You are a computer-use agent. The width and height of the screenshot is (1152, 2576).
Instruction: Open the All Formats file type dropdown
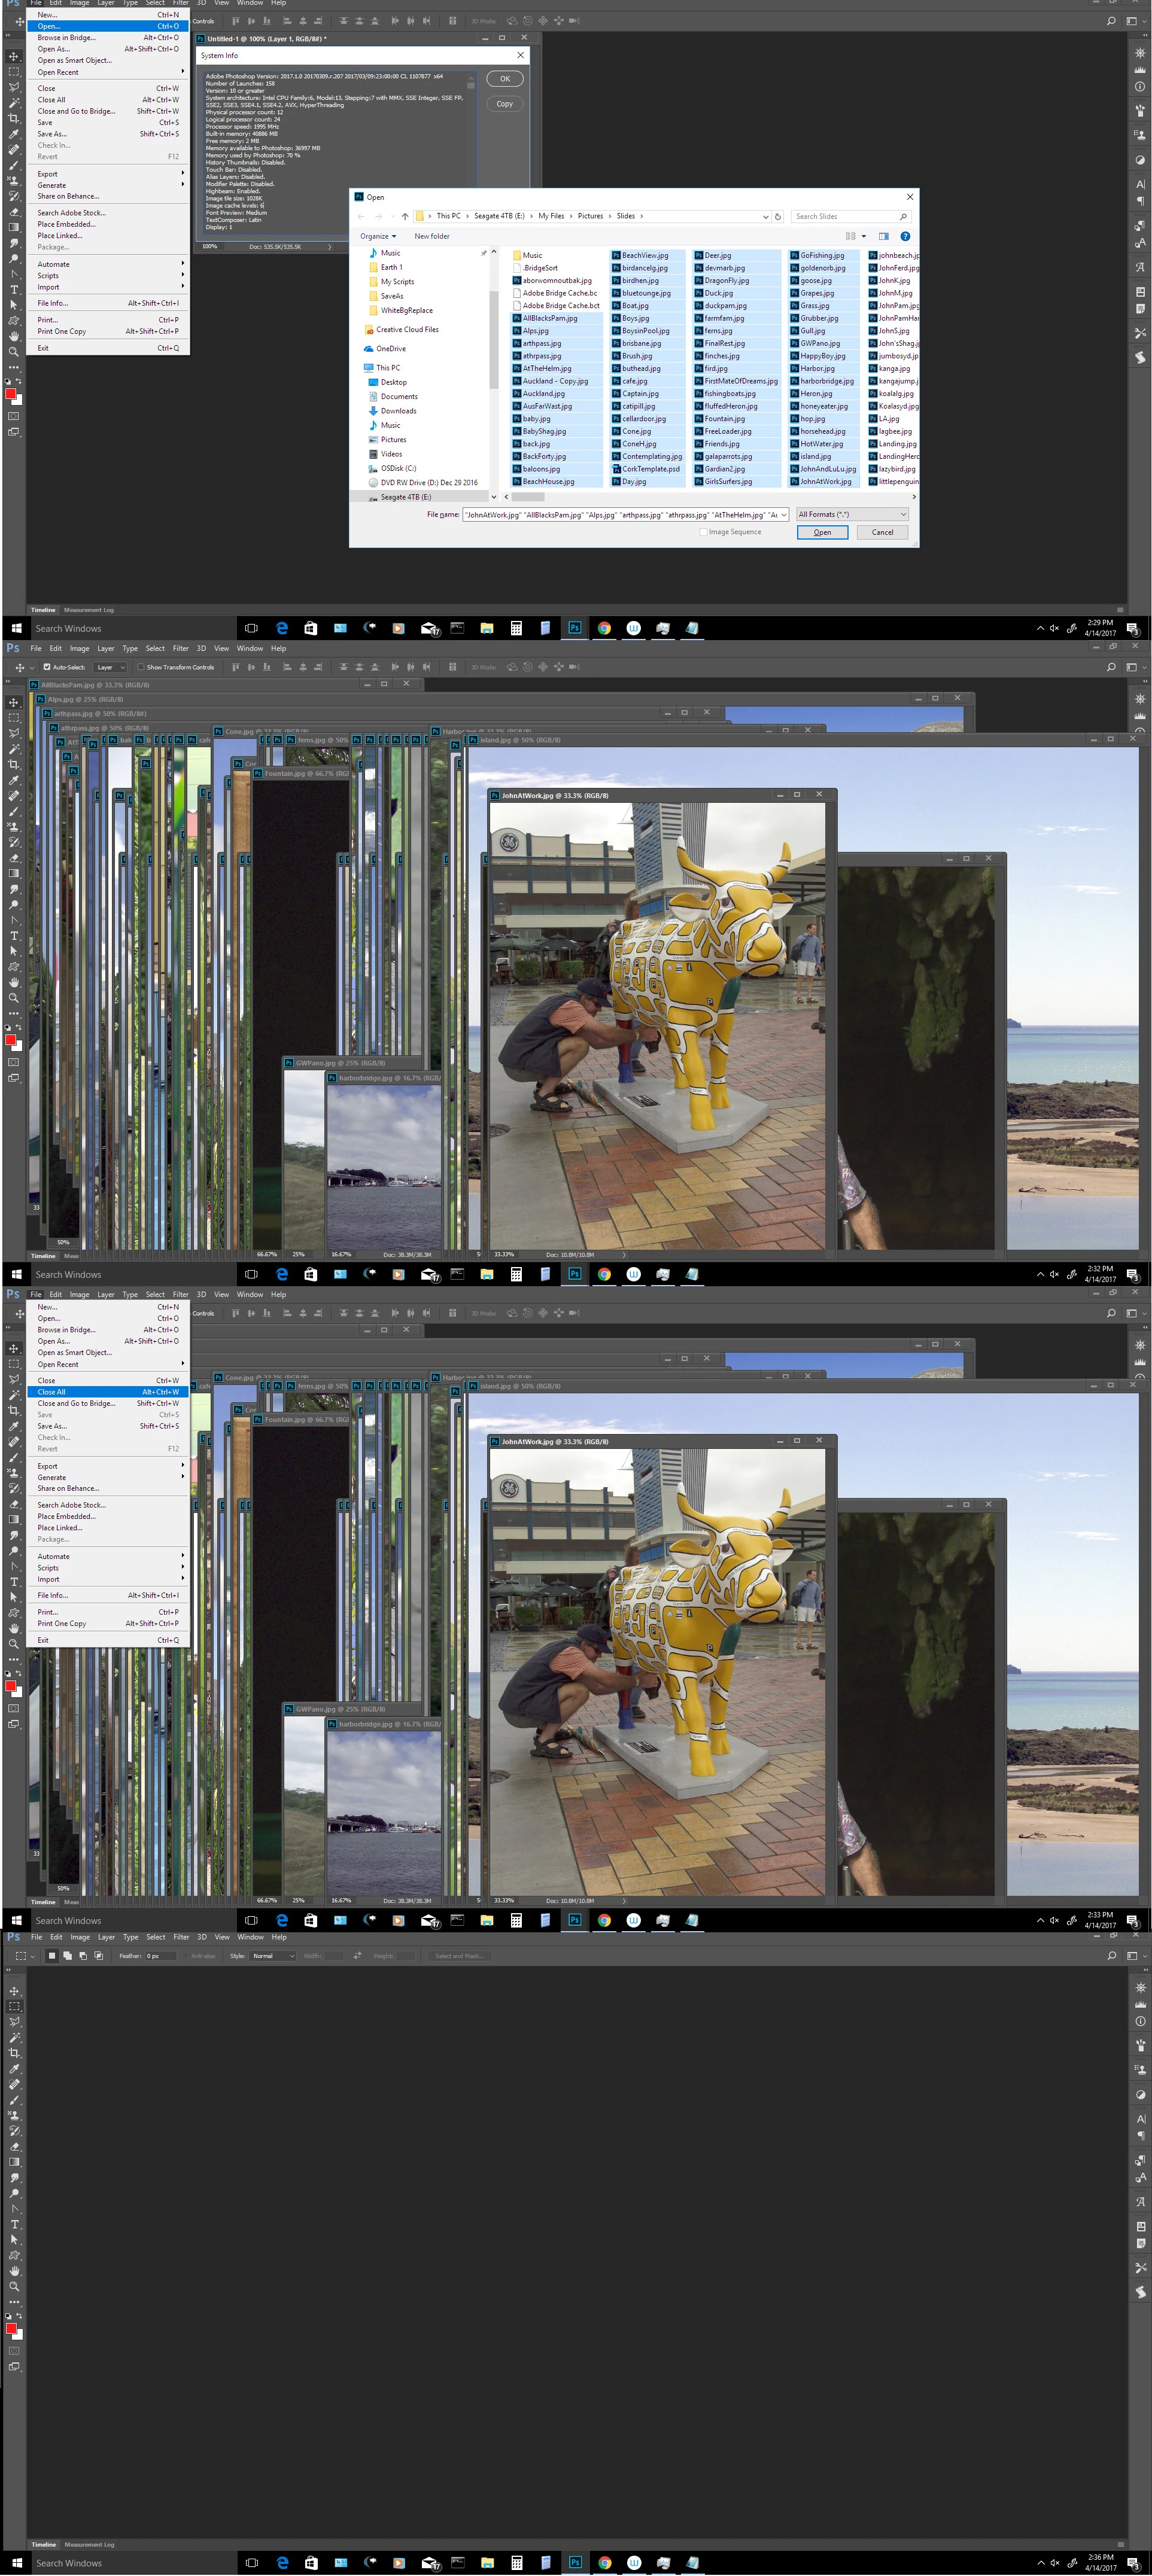(852, 514)
